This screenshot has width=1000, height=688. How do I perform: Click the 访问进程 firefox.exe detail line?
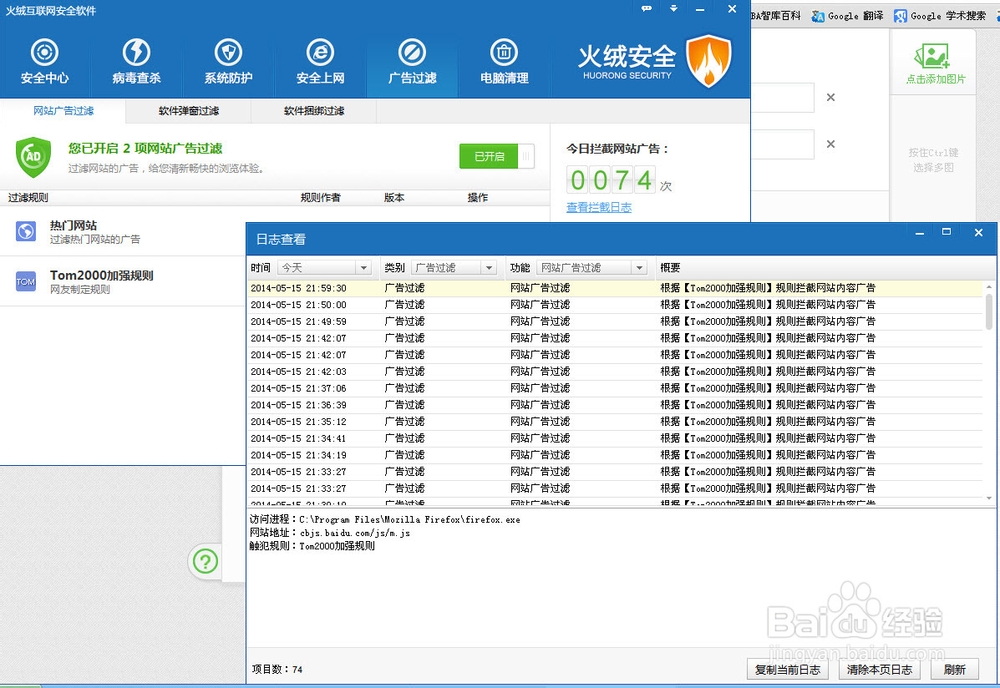click(x=385, y=520)
